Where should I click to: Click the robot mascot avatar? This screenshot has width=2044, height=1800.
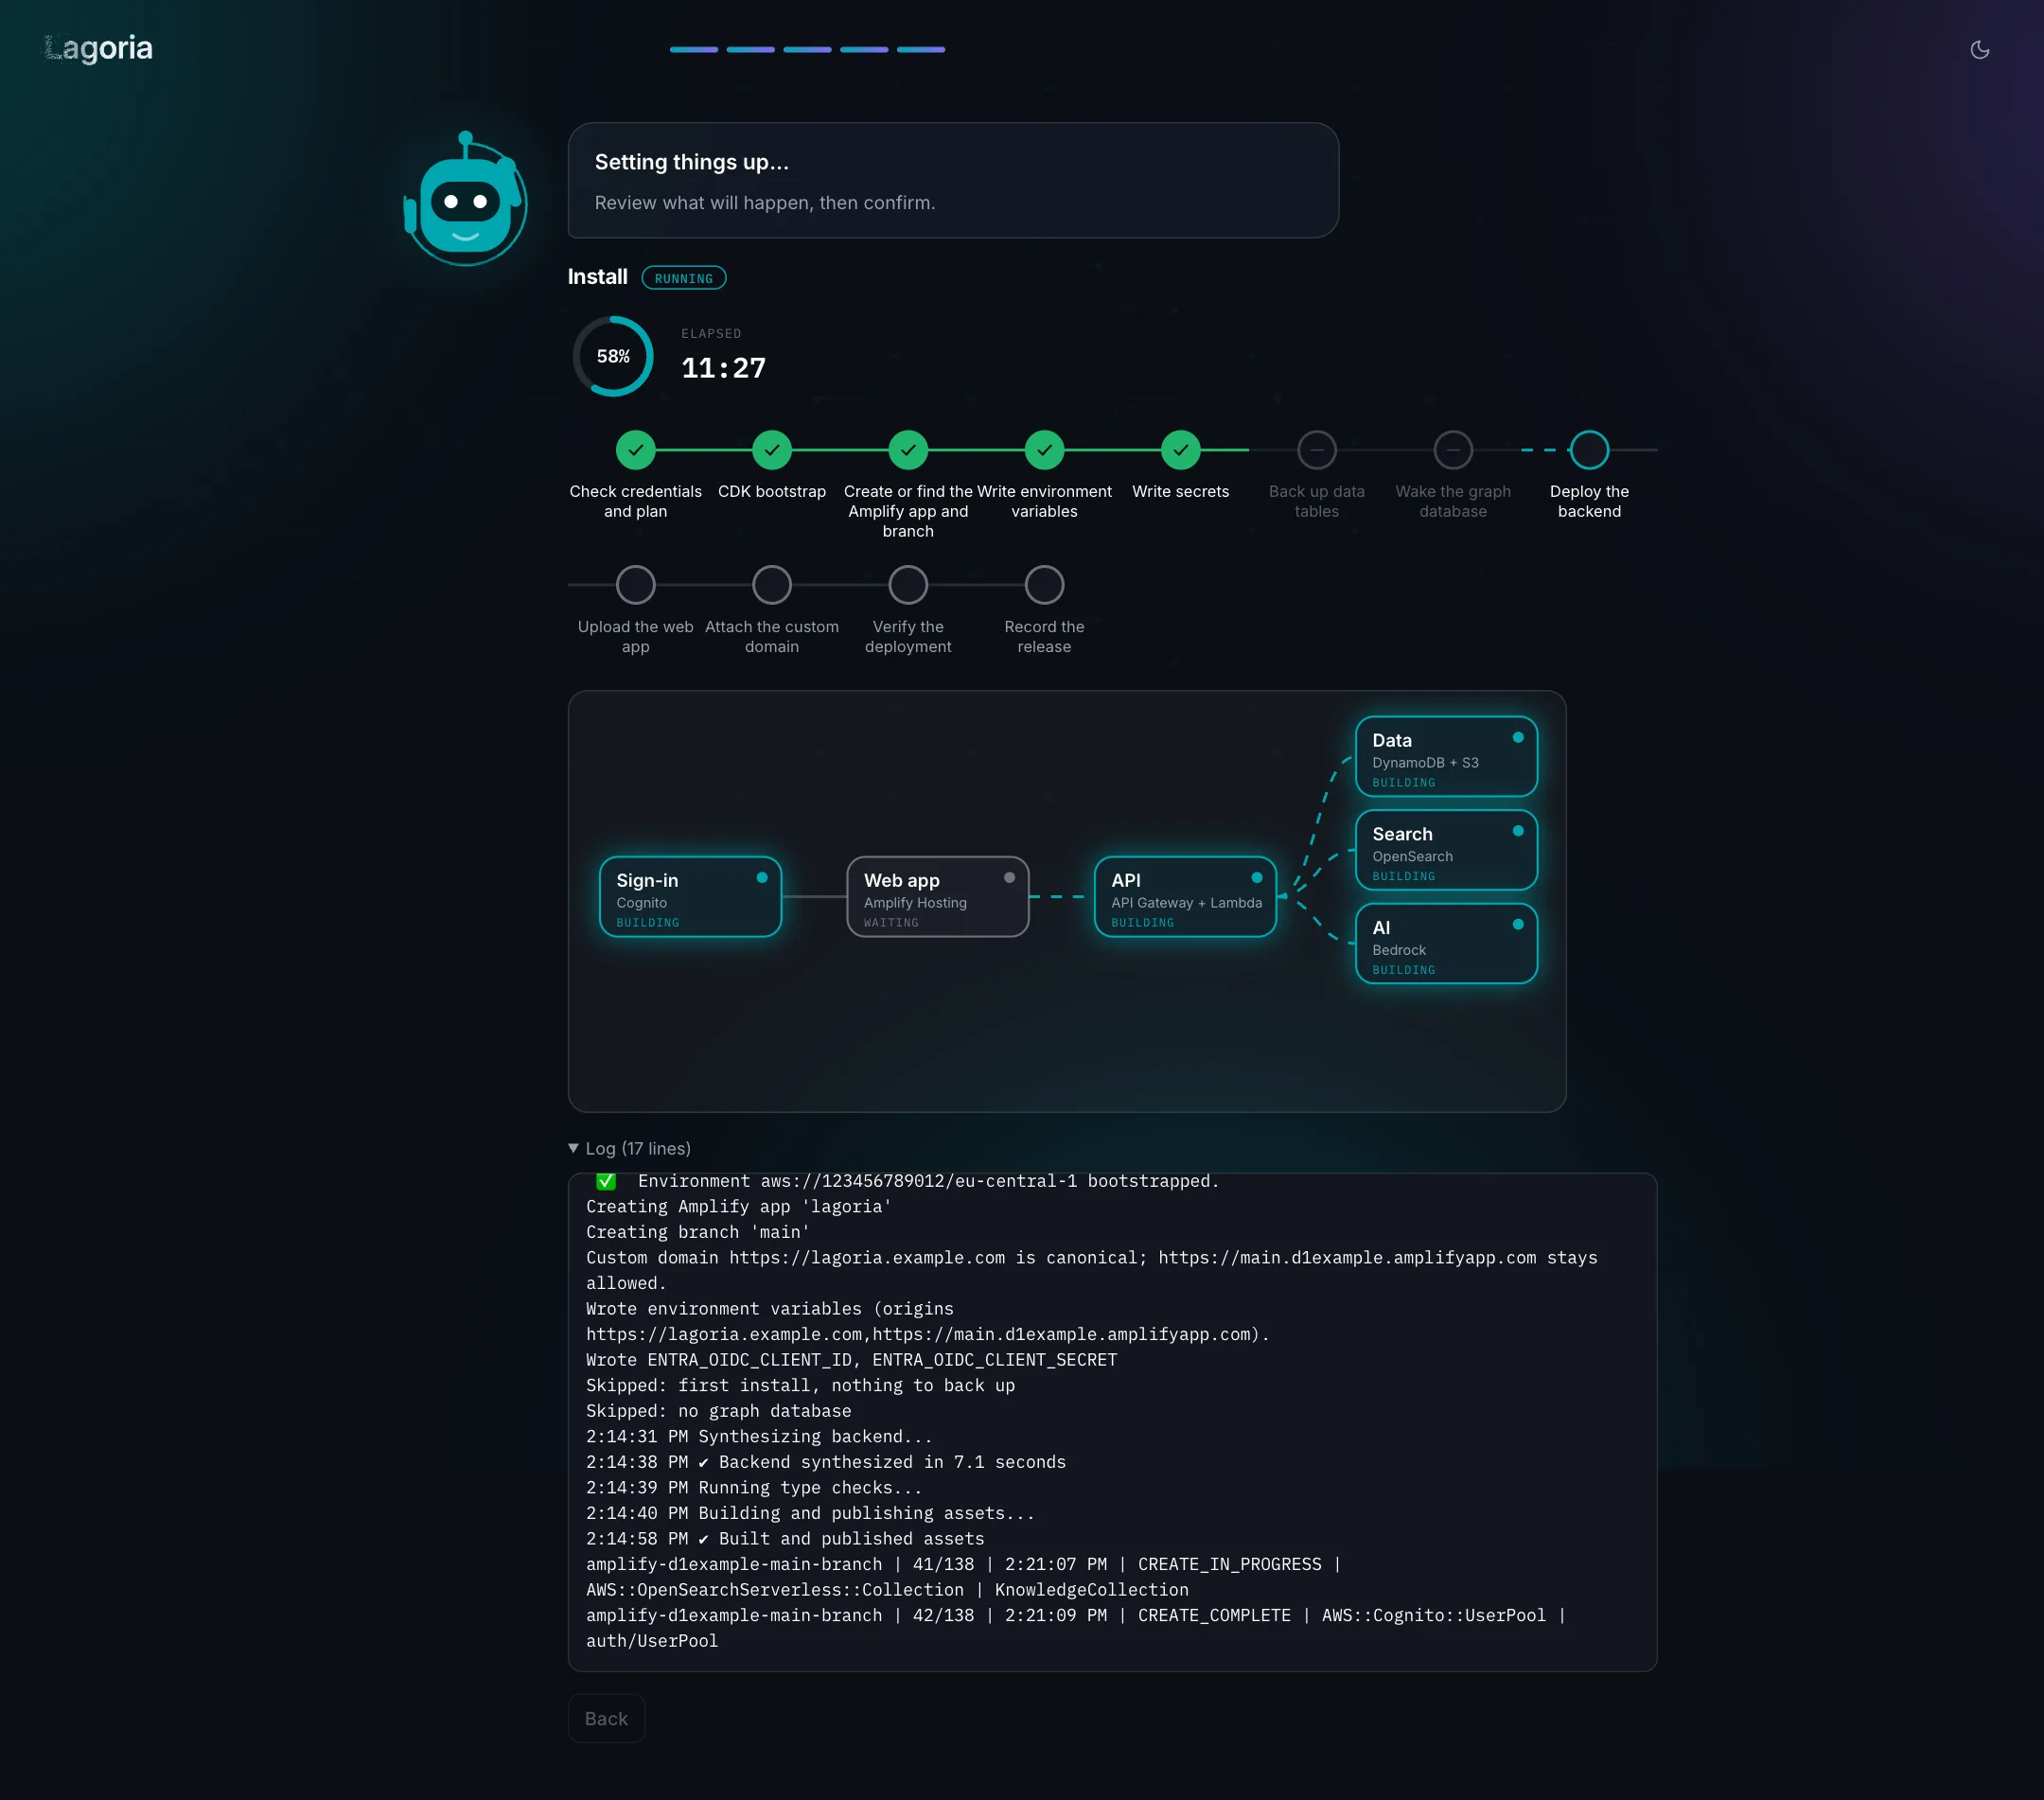pos(465,198)
